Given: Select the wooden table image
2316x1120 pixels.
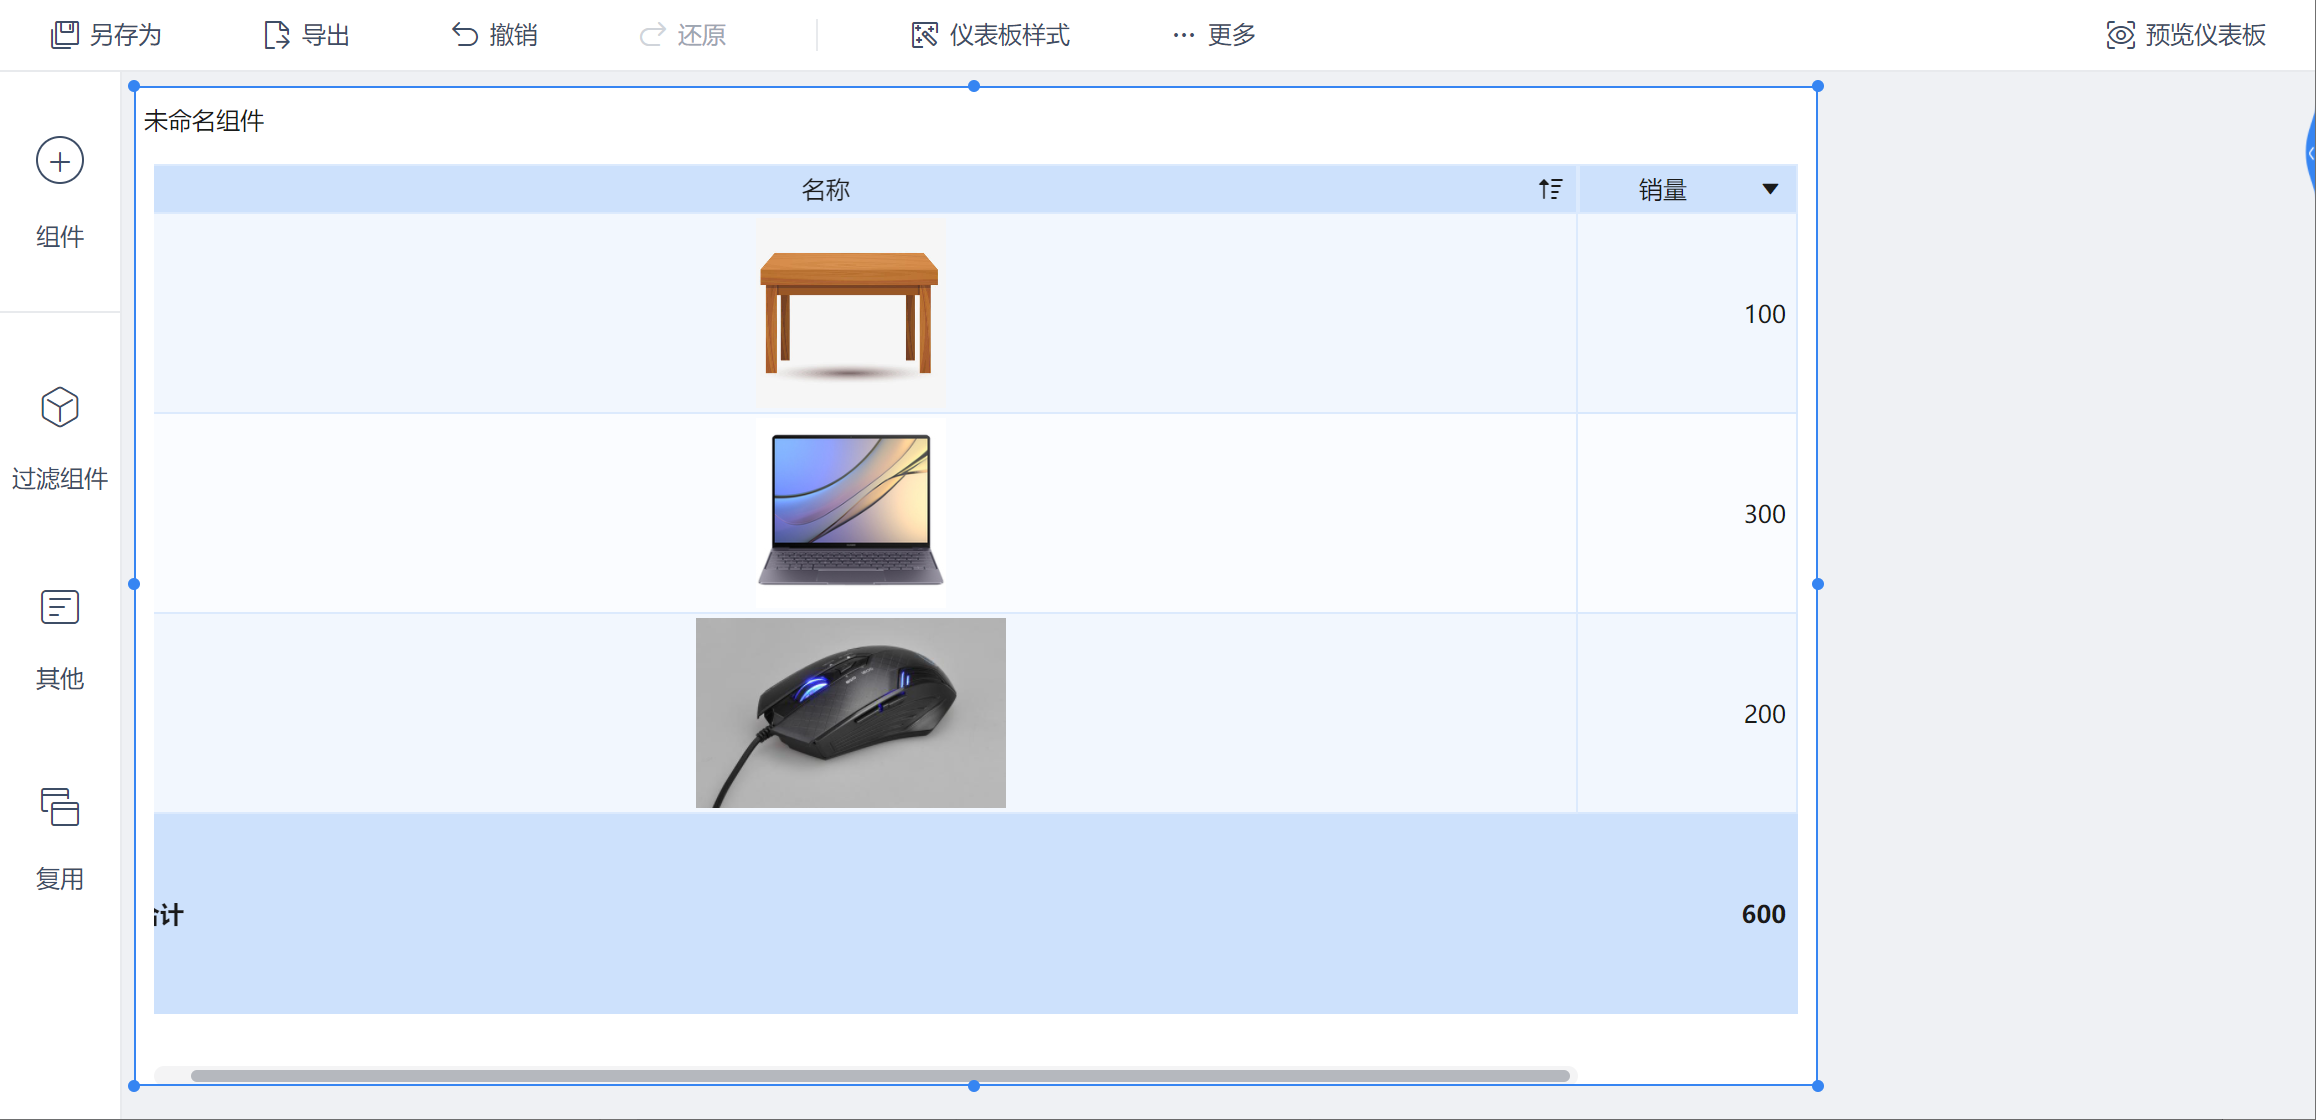Looking at the screenshot, I should (x=849, y=313).
